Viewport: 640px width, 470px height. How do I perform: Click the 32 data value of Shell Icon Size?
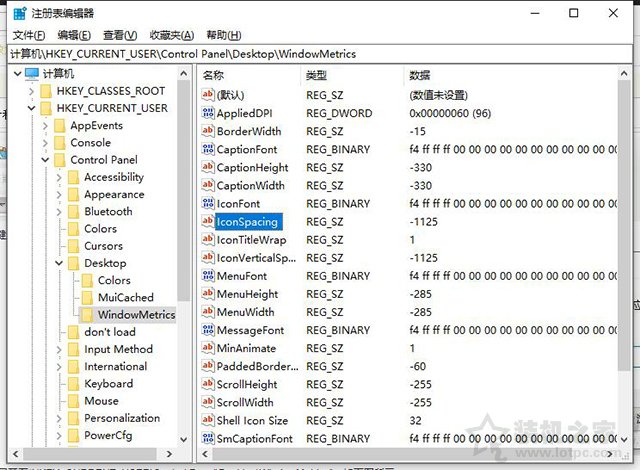pyautogui.click(x=416, y=421)
